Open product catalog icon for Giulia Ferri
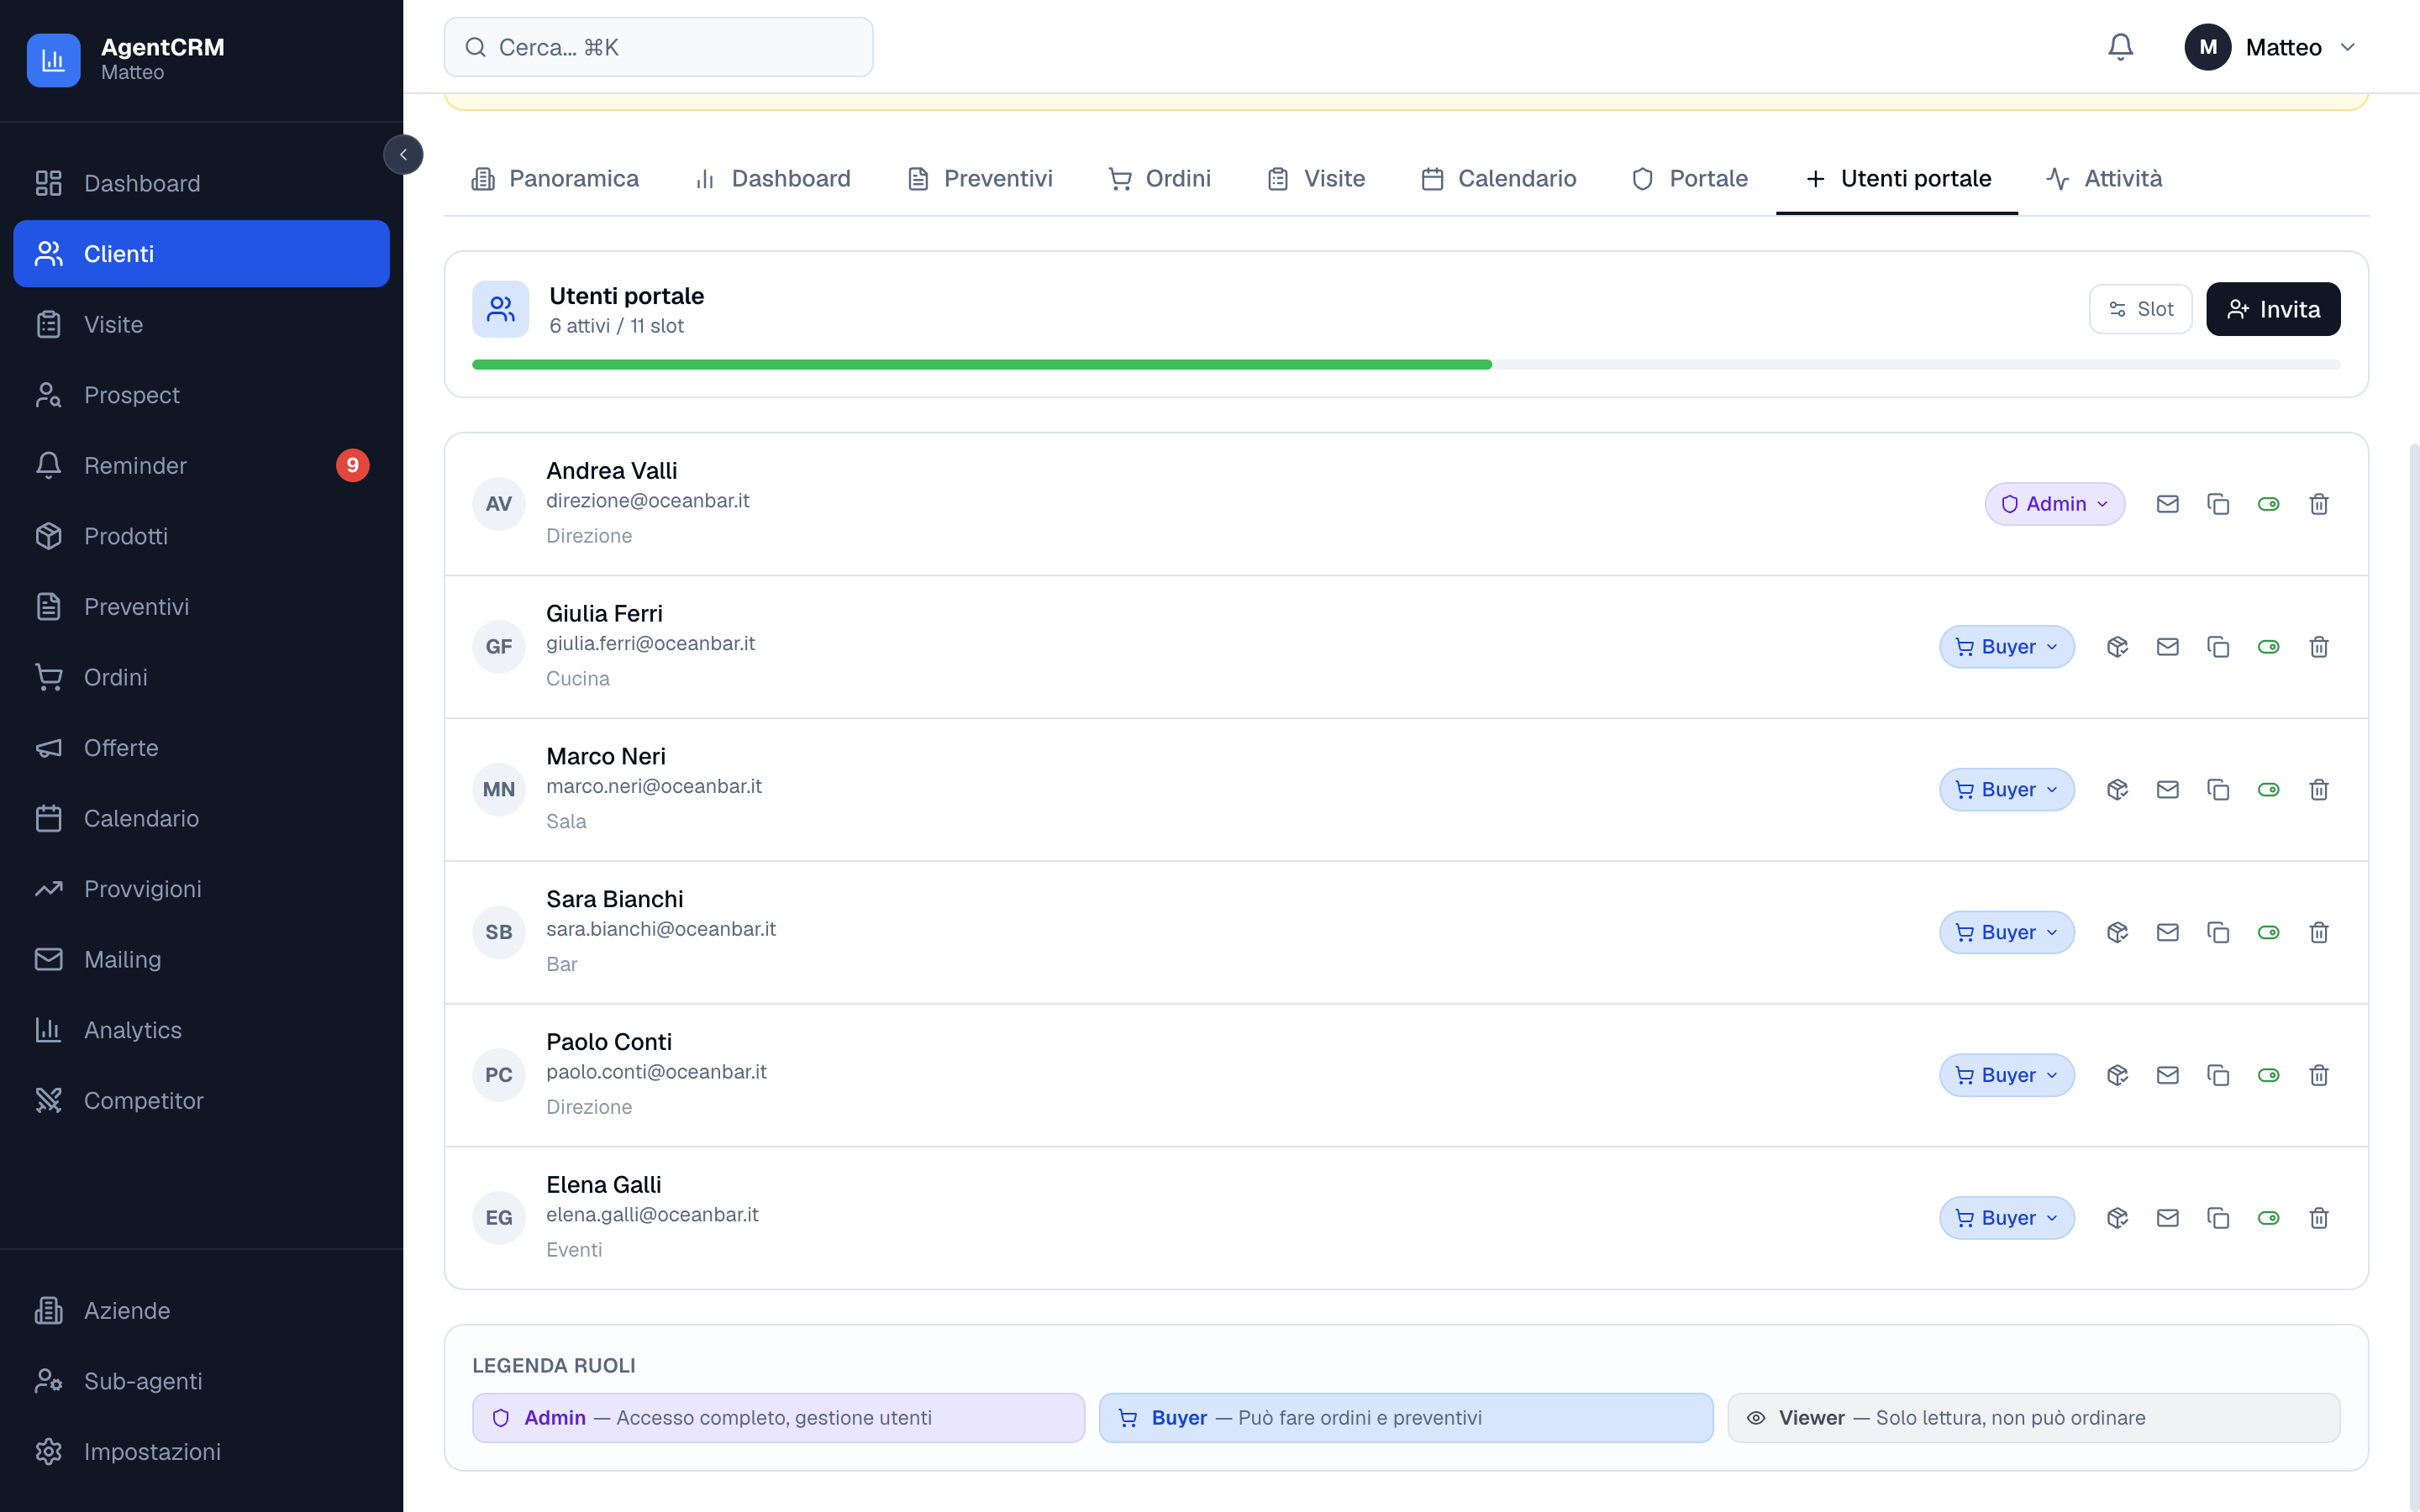Screen dimensions: 2420x1512 2117,647
